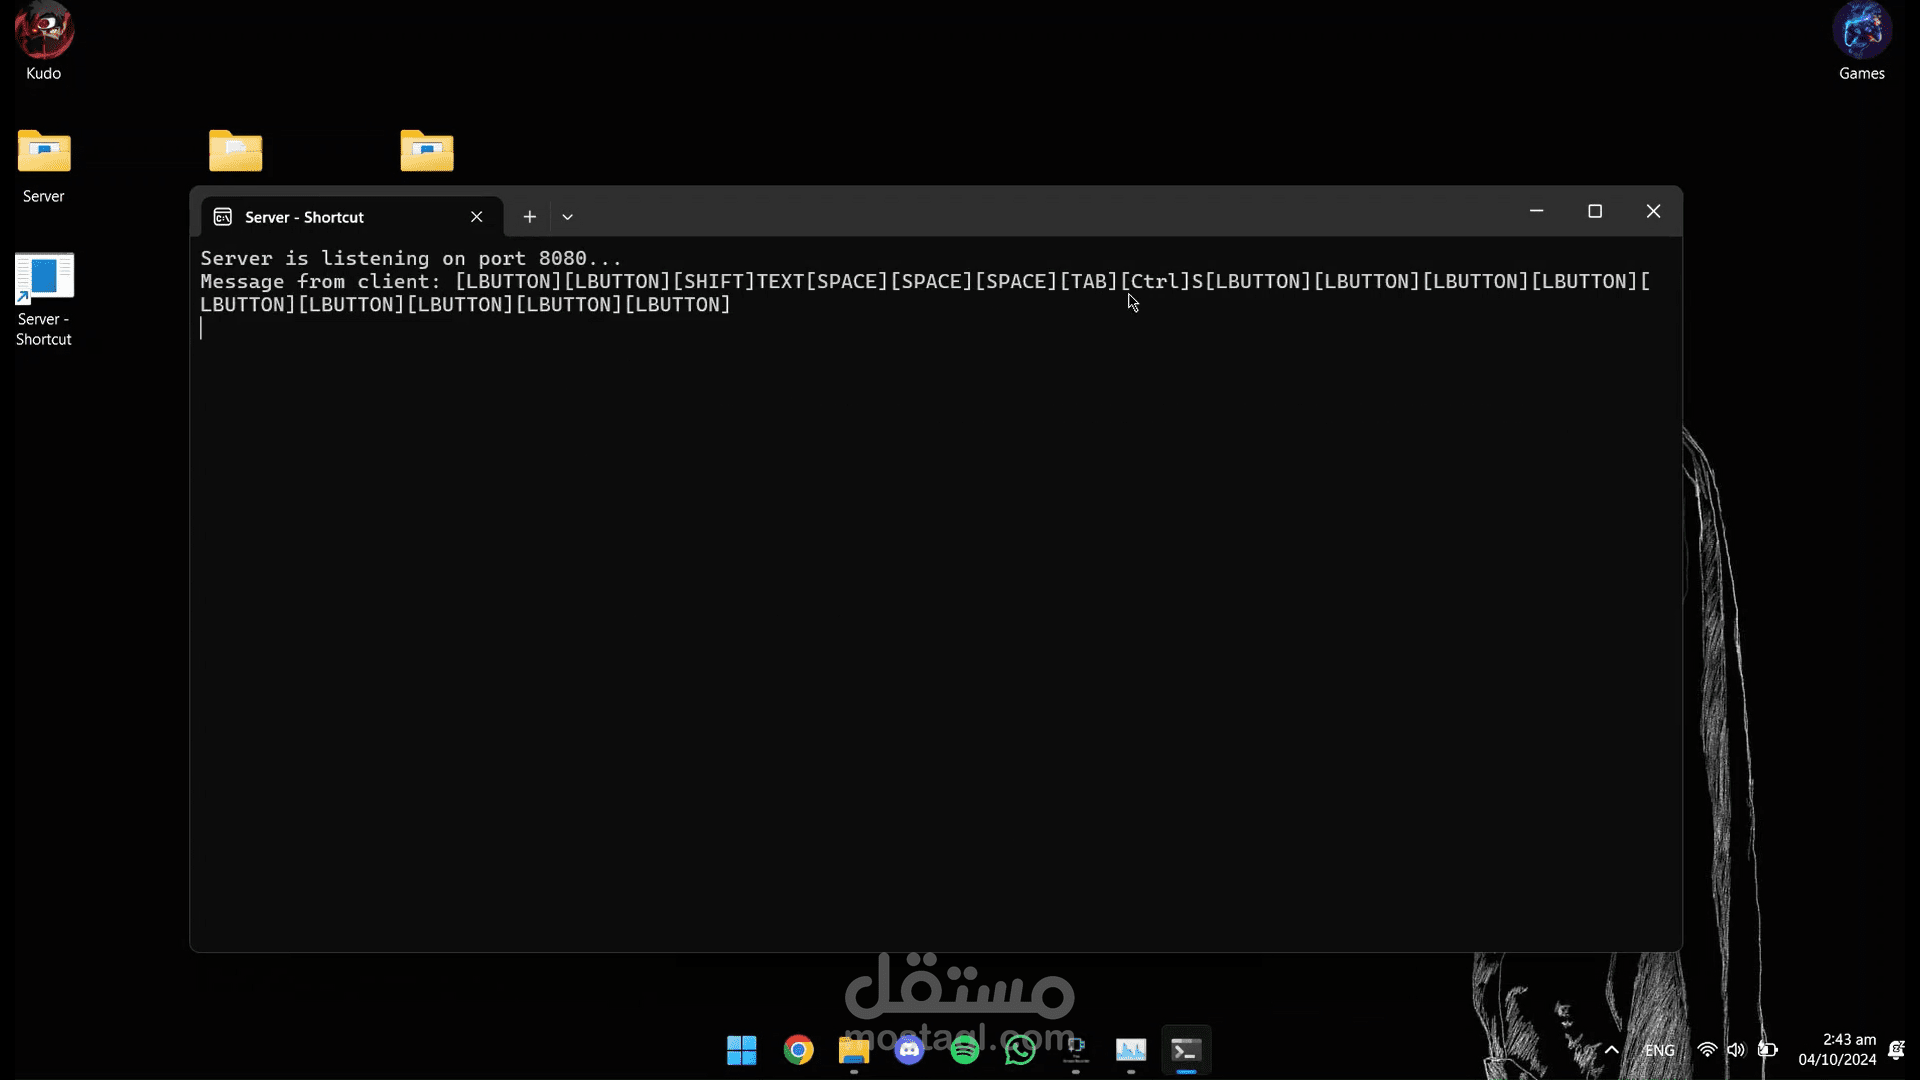Open the Games desktop shortcut
1920x1080 pixels.
point(1862,30)
